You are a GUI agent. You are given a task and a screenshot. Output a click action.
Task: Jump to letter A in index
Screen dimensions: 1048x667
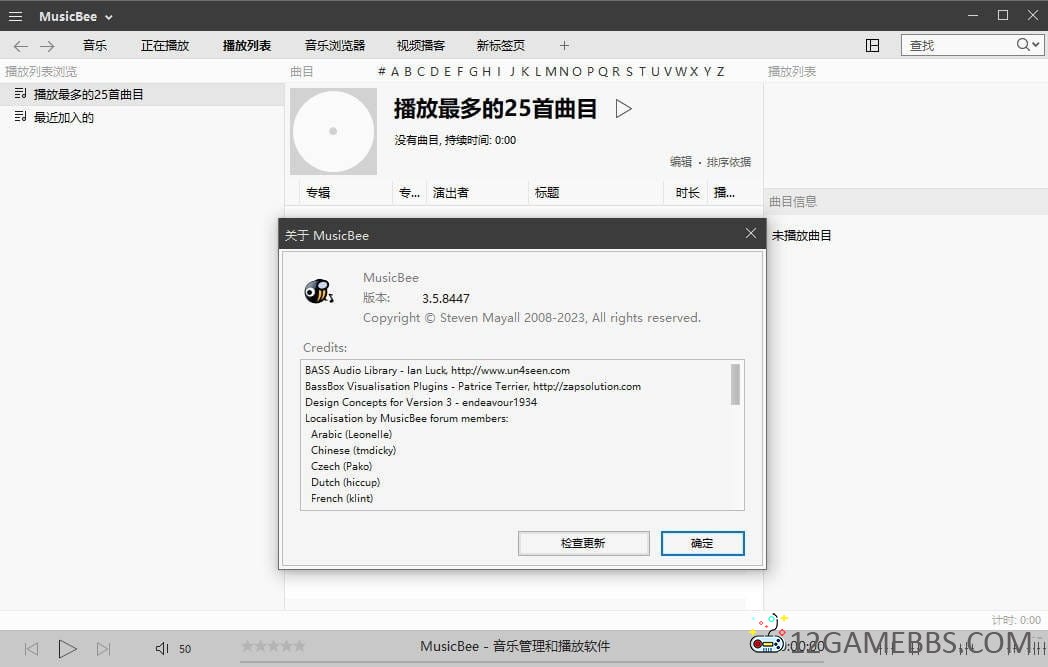click(x=395, y=72)
